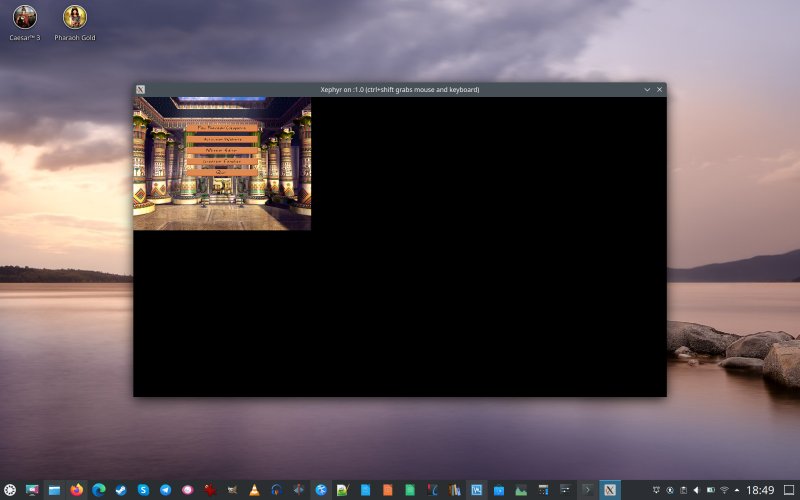Click the red splat icon in the taskbar

point(210,490)
